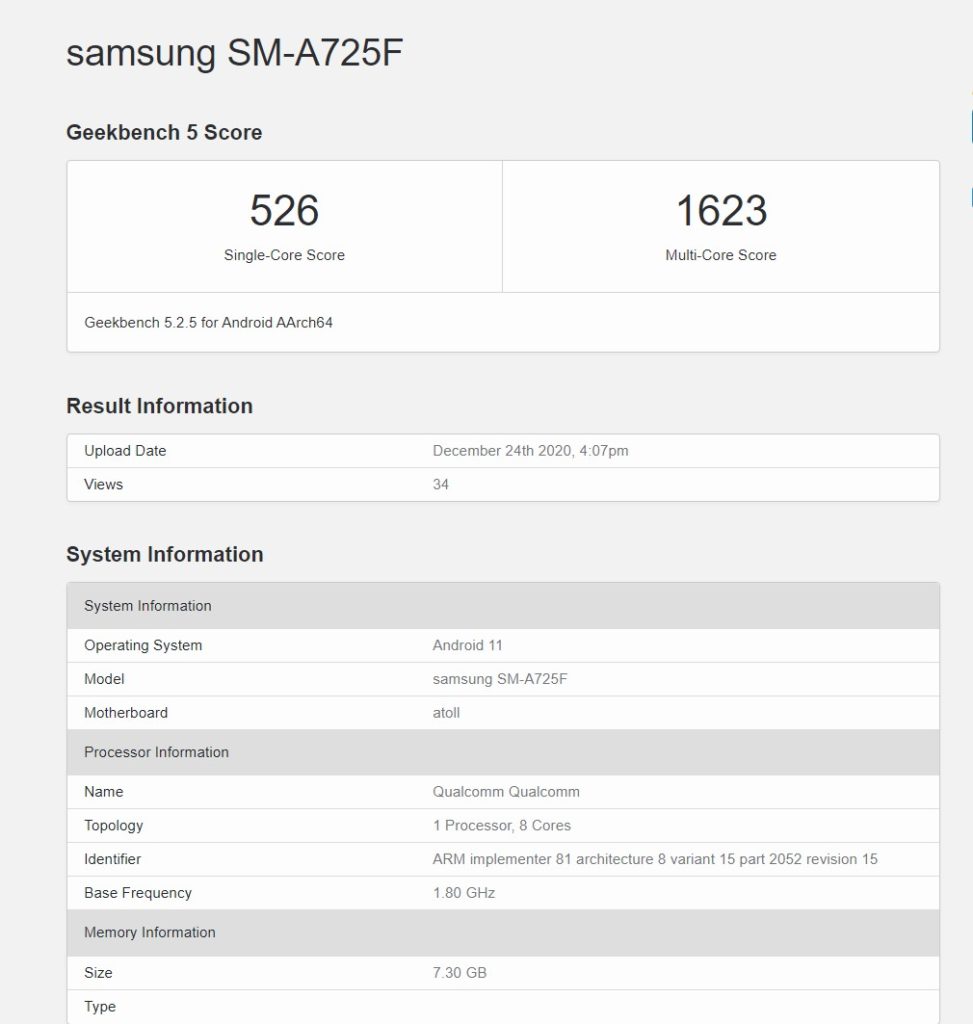Click the Memory Information header row
This screenshot has height=1024, width=973.
[148, 932]
